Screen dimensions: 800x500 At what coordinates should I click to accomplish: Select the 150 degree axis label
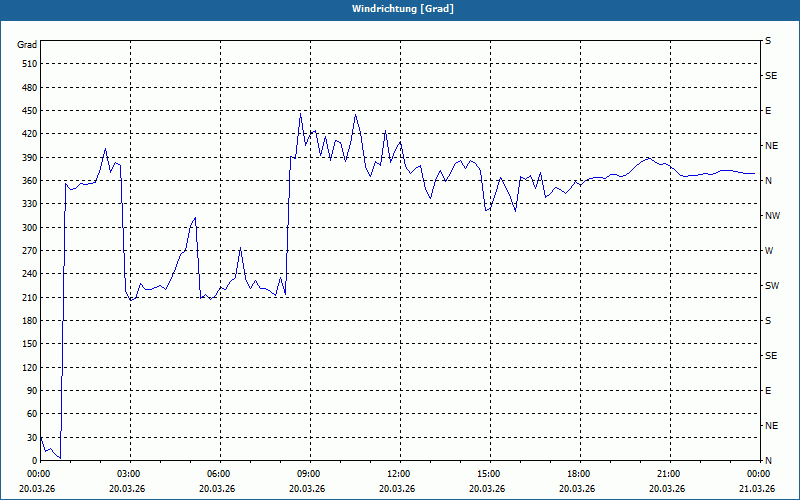click(x=29, y=344)
